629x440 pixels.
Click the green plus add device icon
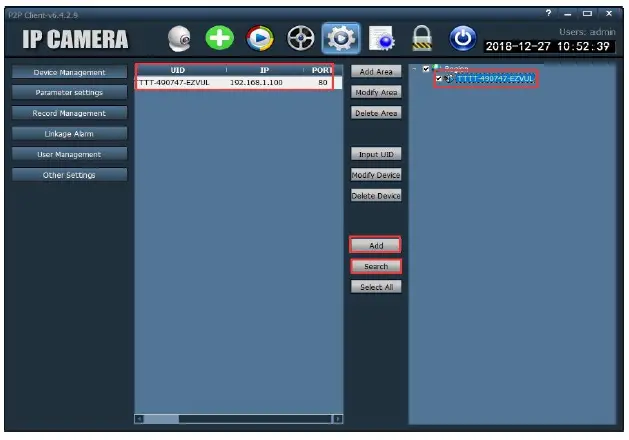pos(219,38)
